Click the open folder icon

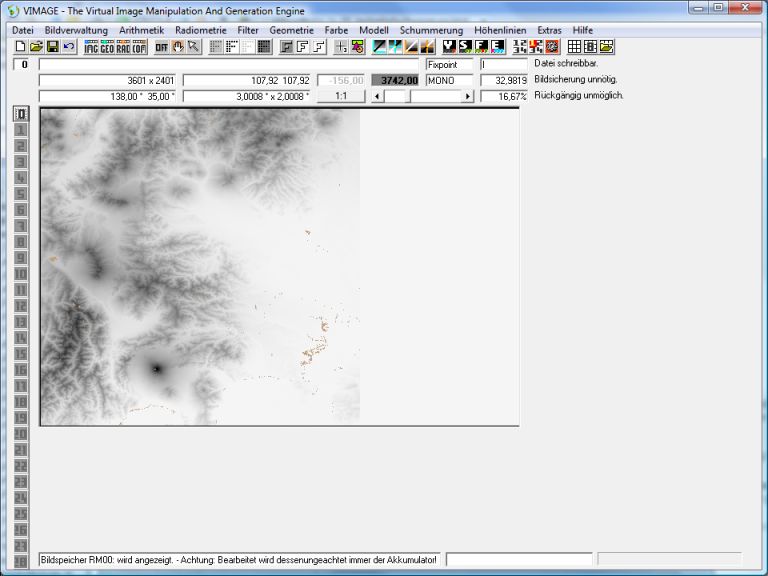coord(36,47)
